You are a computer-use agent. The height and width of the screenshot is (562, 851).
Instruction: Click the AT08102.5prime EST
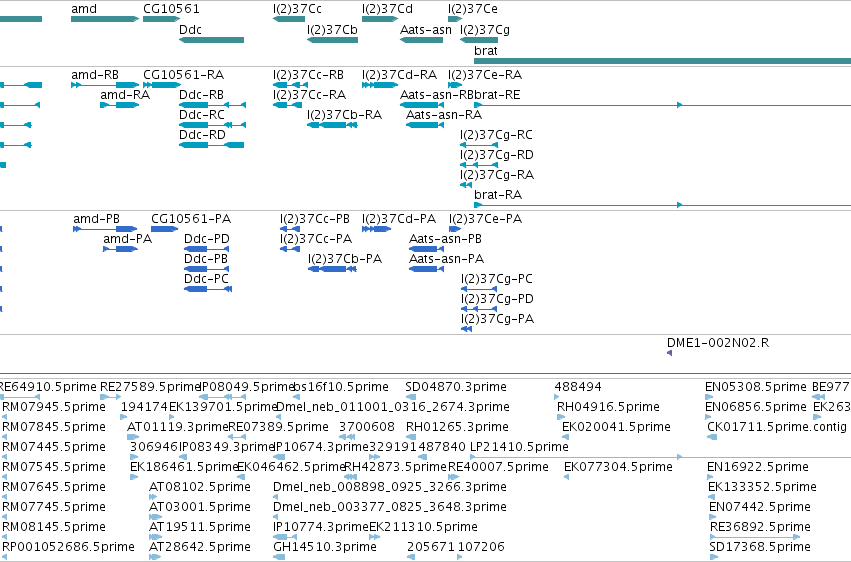tap(155, 497)
